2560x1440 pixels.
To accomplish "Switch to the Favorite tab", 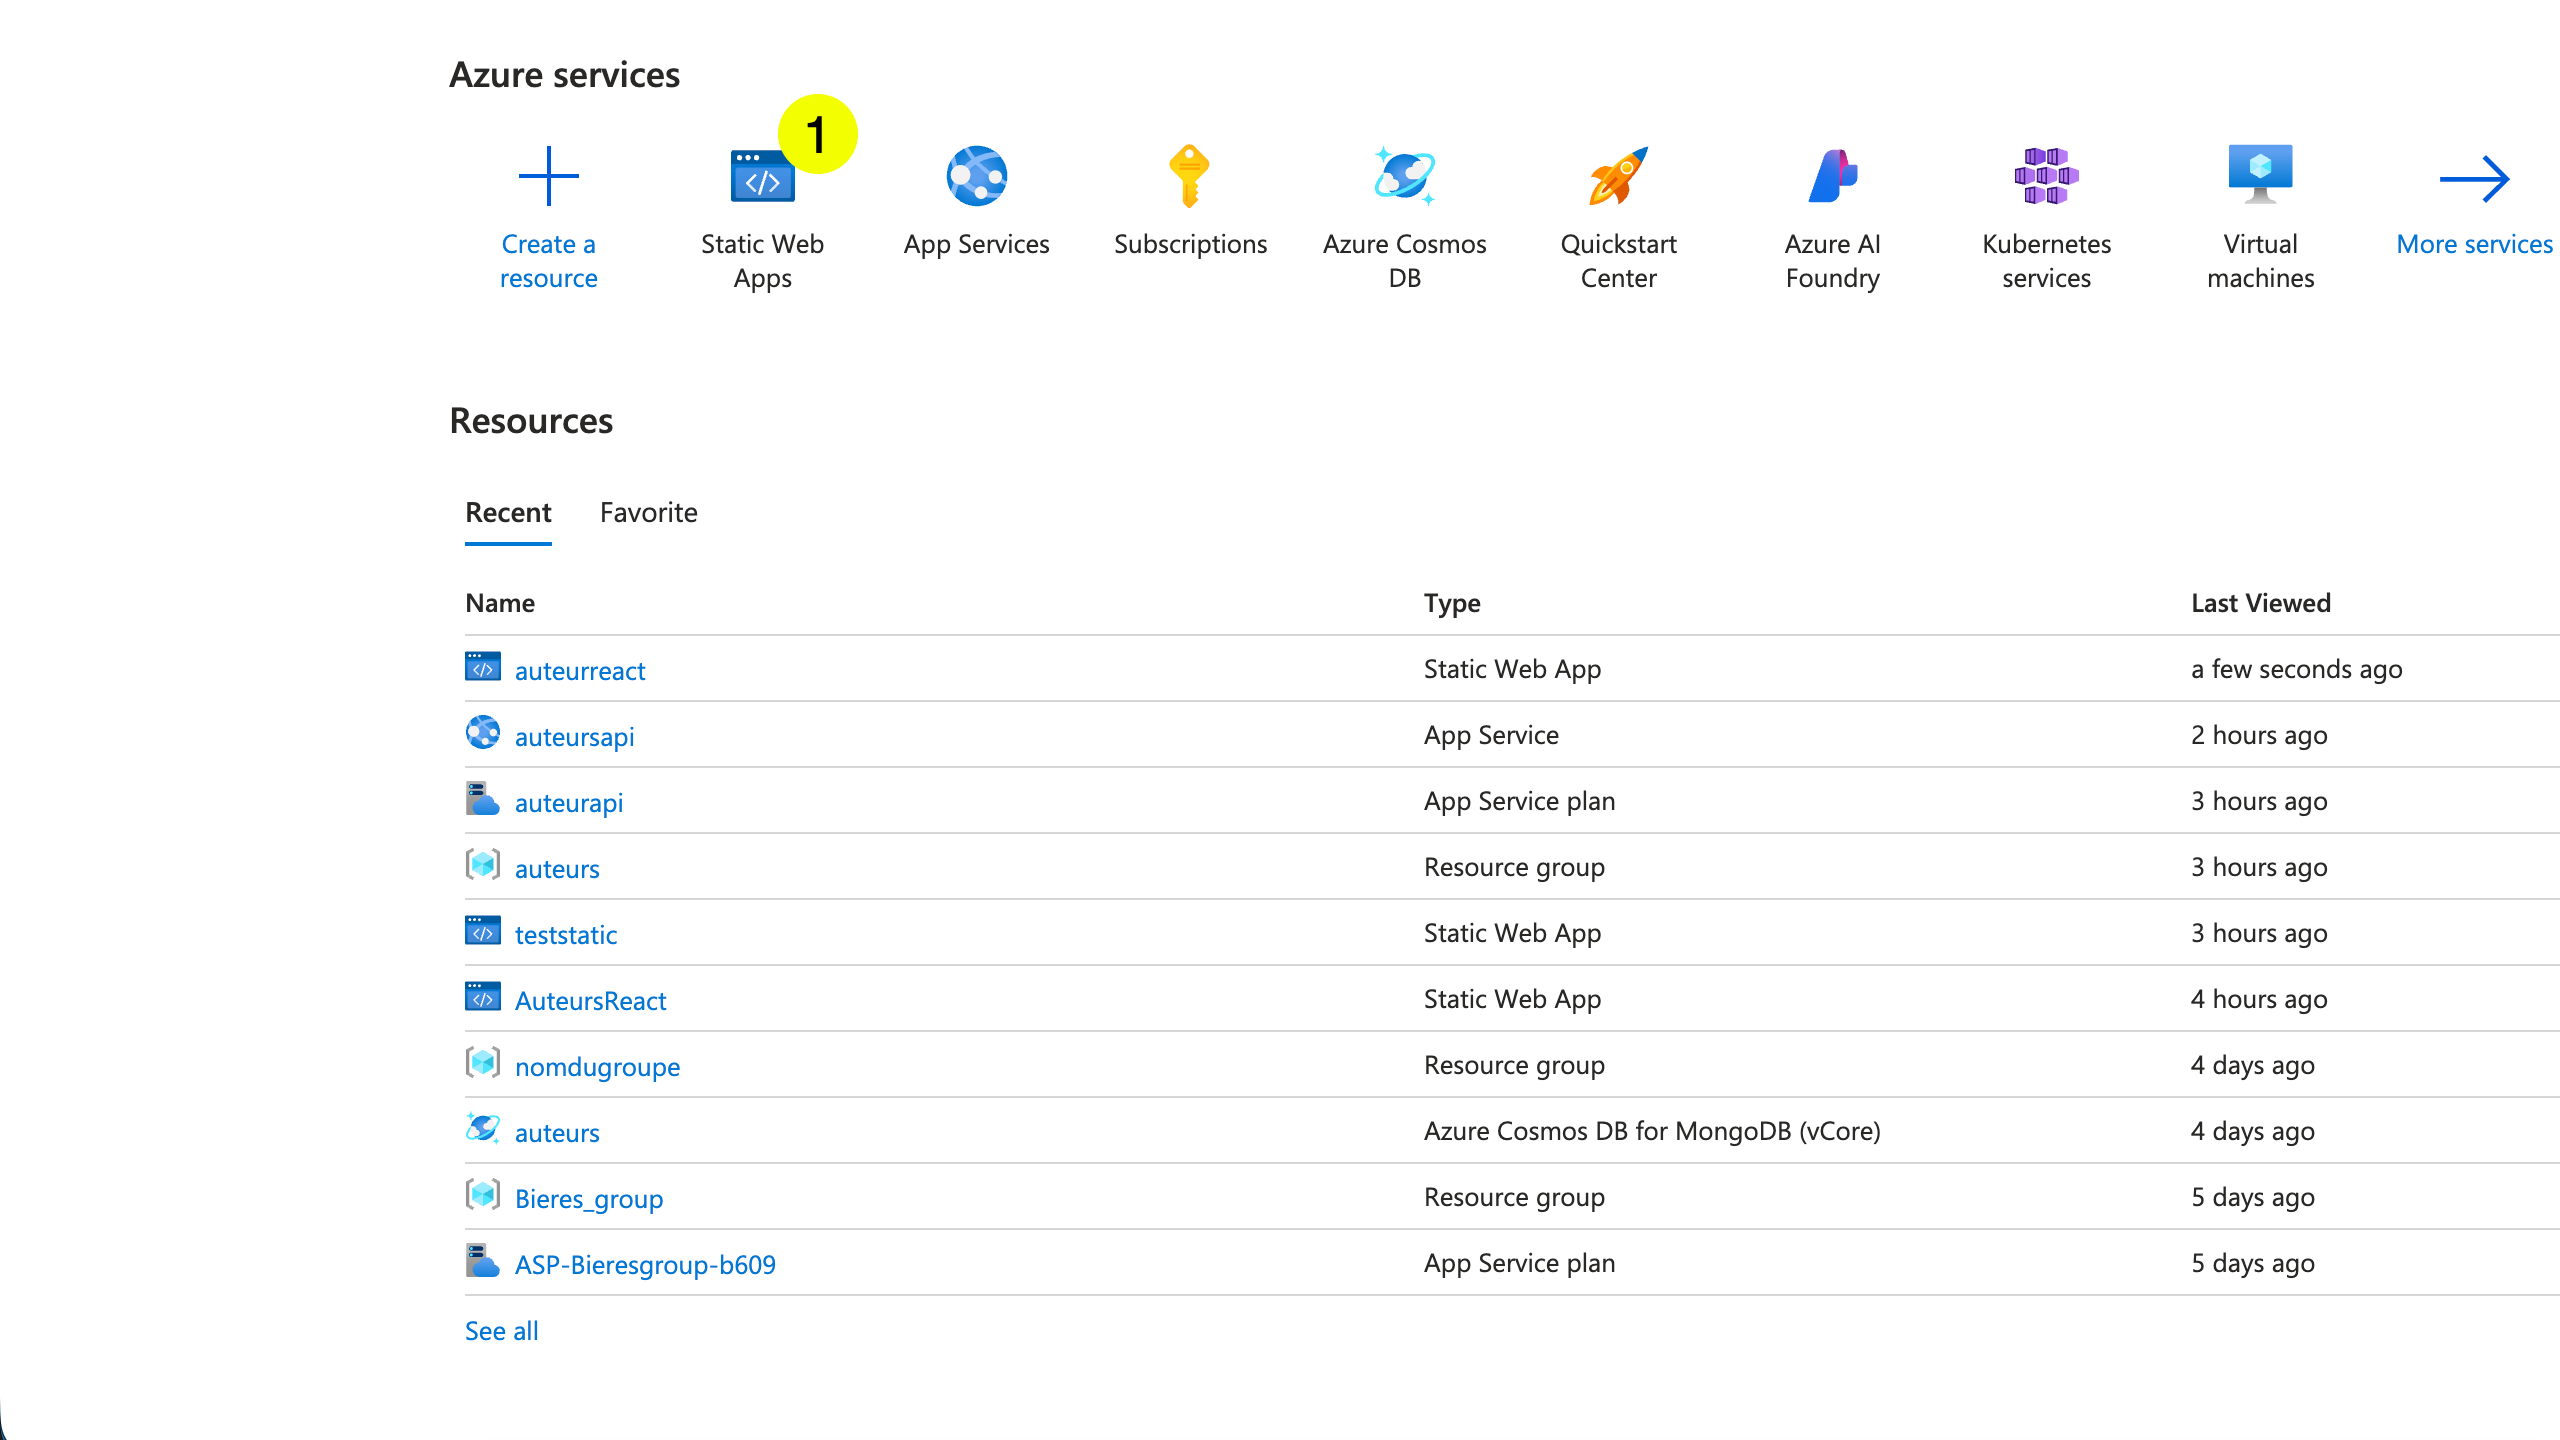I will 648,513.
